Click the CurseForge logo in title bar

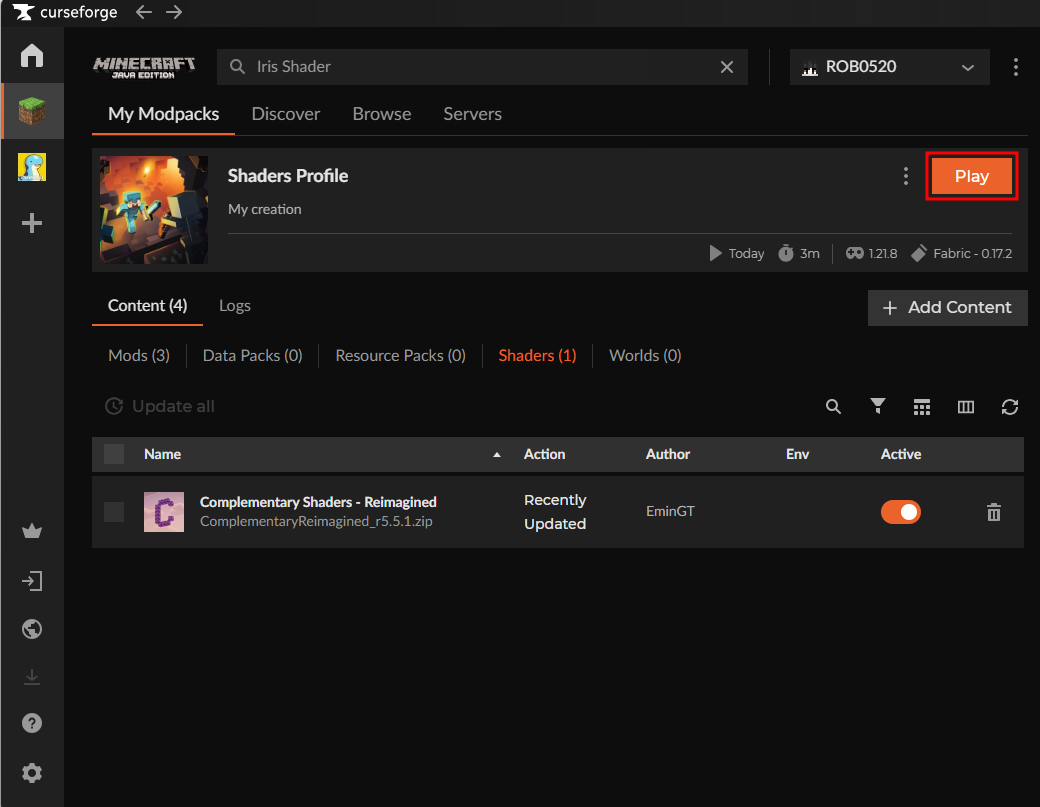click(65, 12)
